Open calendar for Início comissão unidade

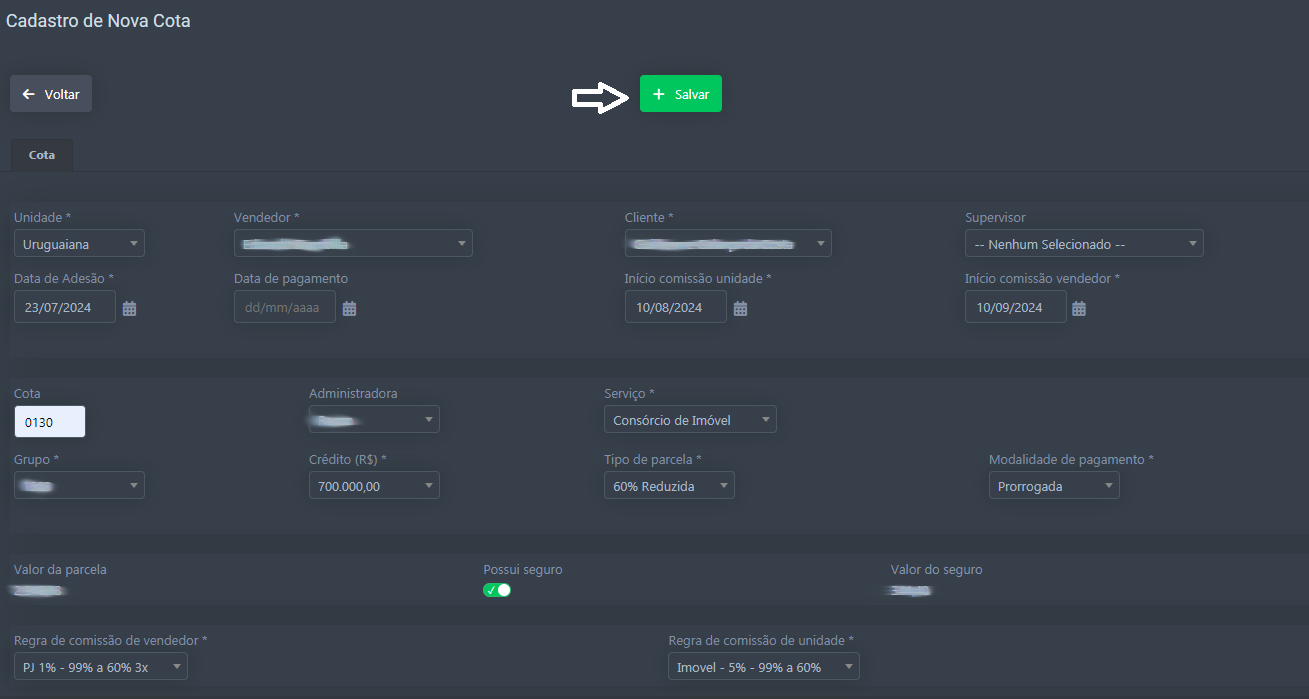click(740, 309)
